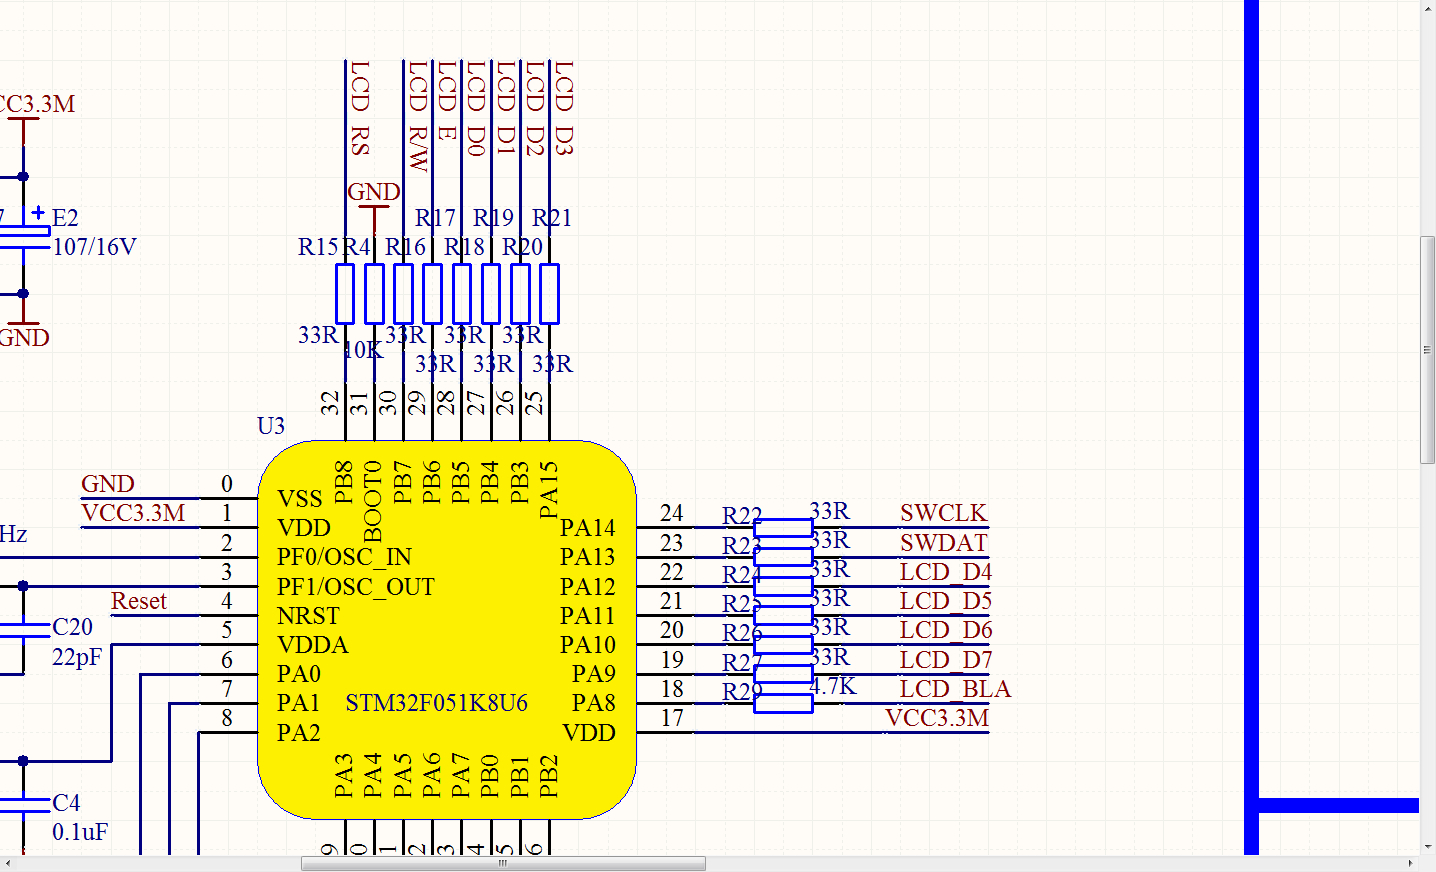The height and width of the screenshot is (872, 1436).
Task: Click the horizontal scrollbar thumb
Action: tap(504, 863)
